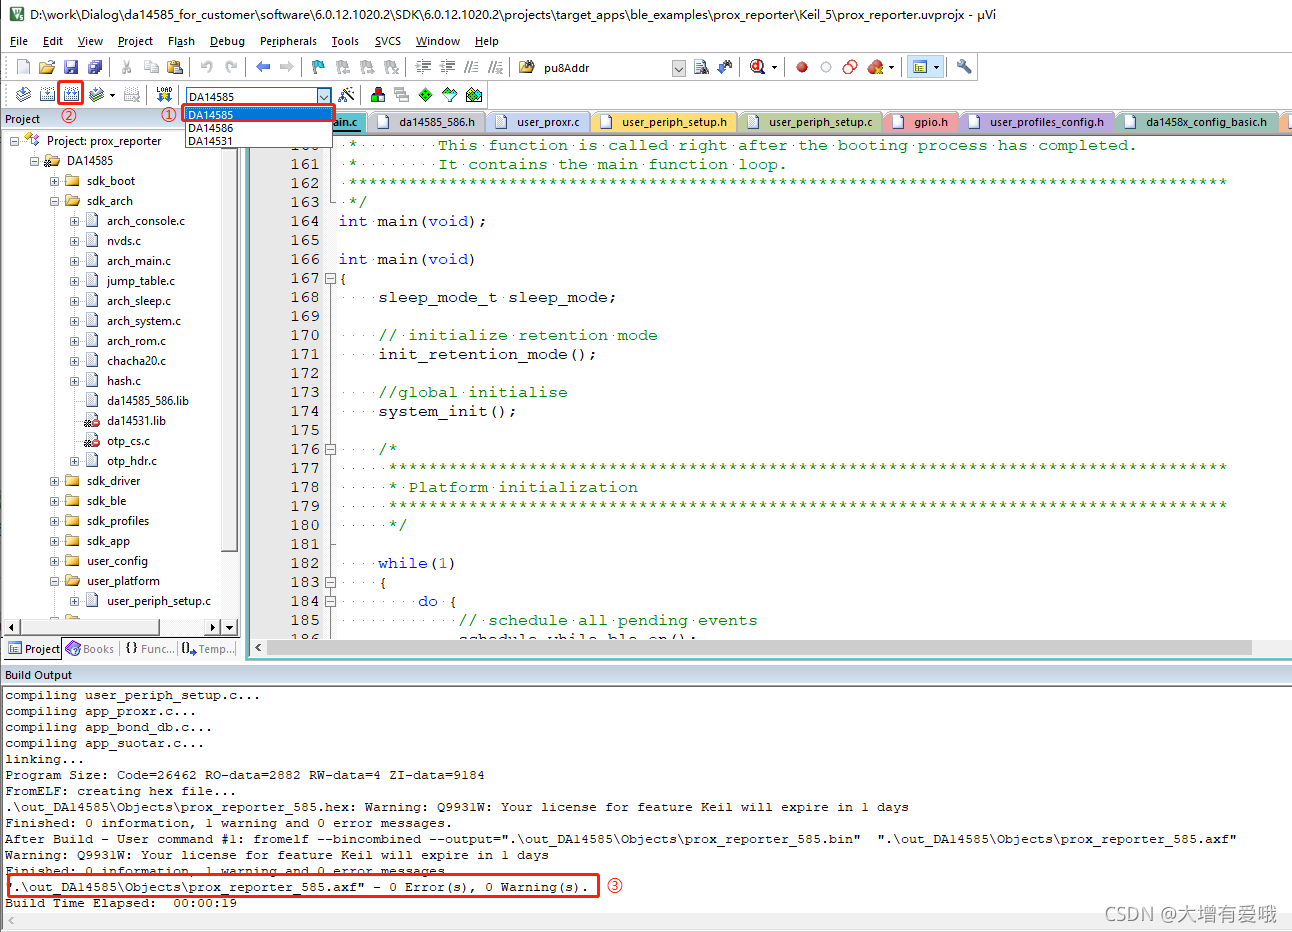Switch to the gpio.h tab
The width and height of the screenshot is (1292, 932).
pos(921,122)
